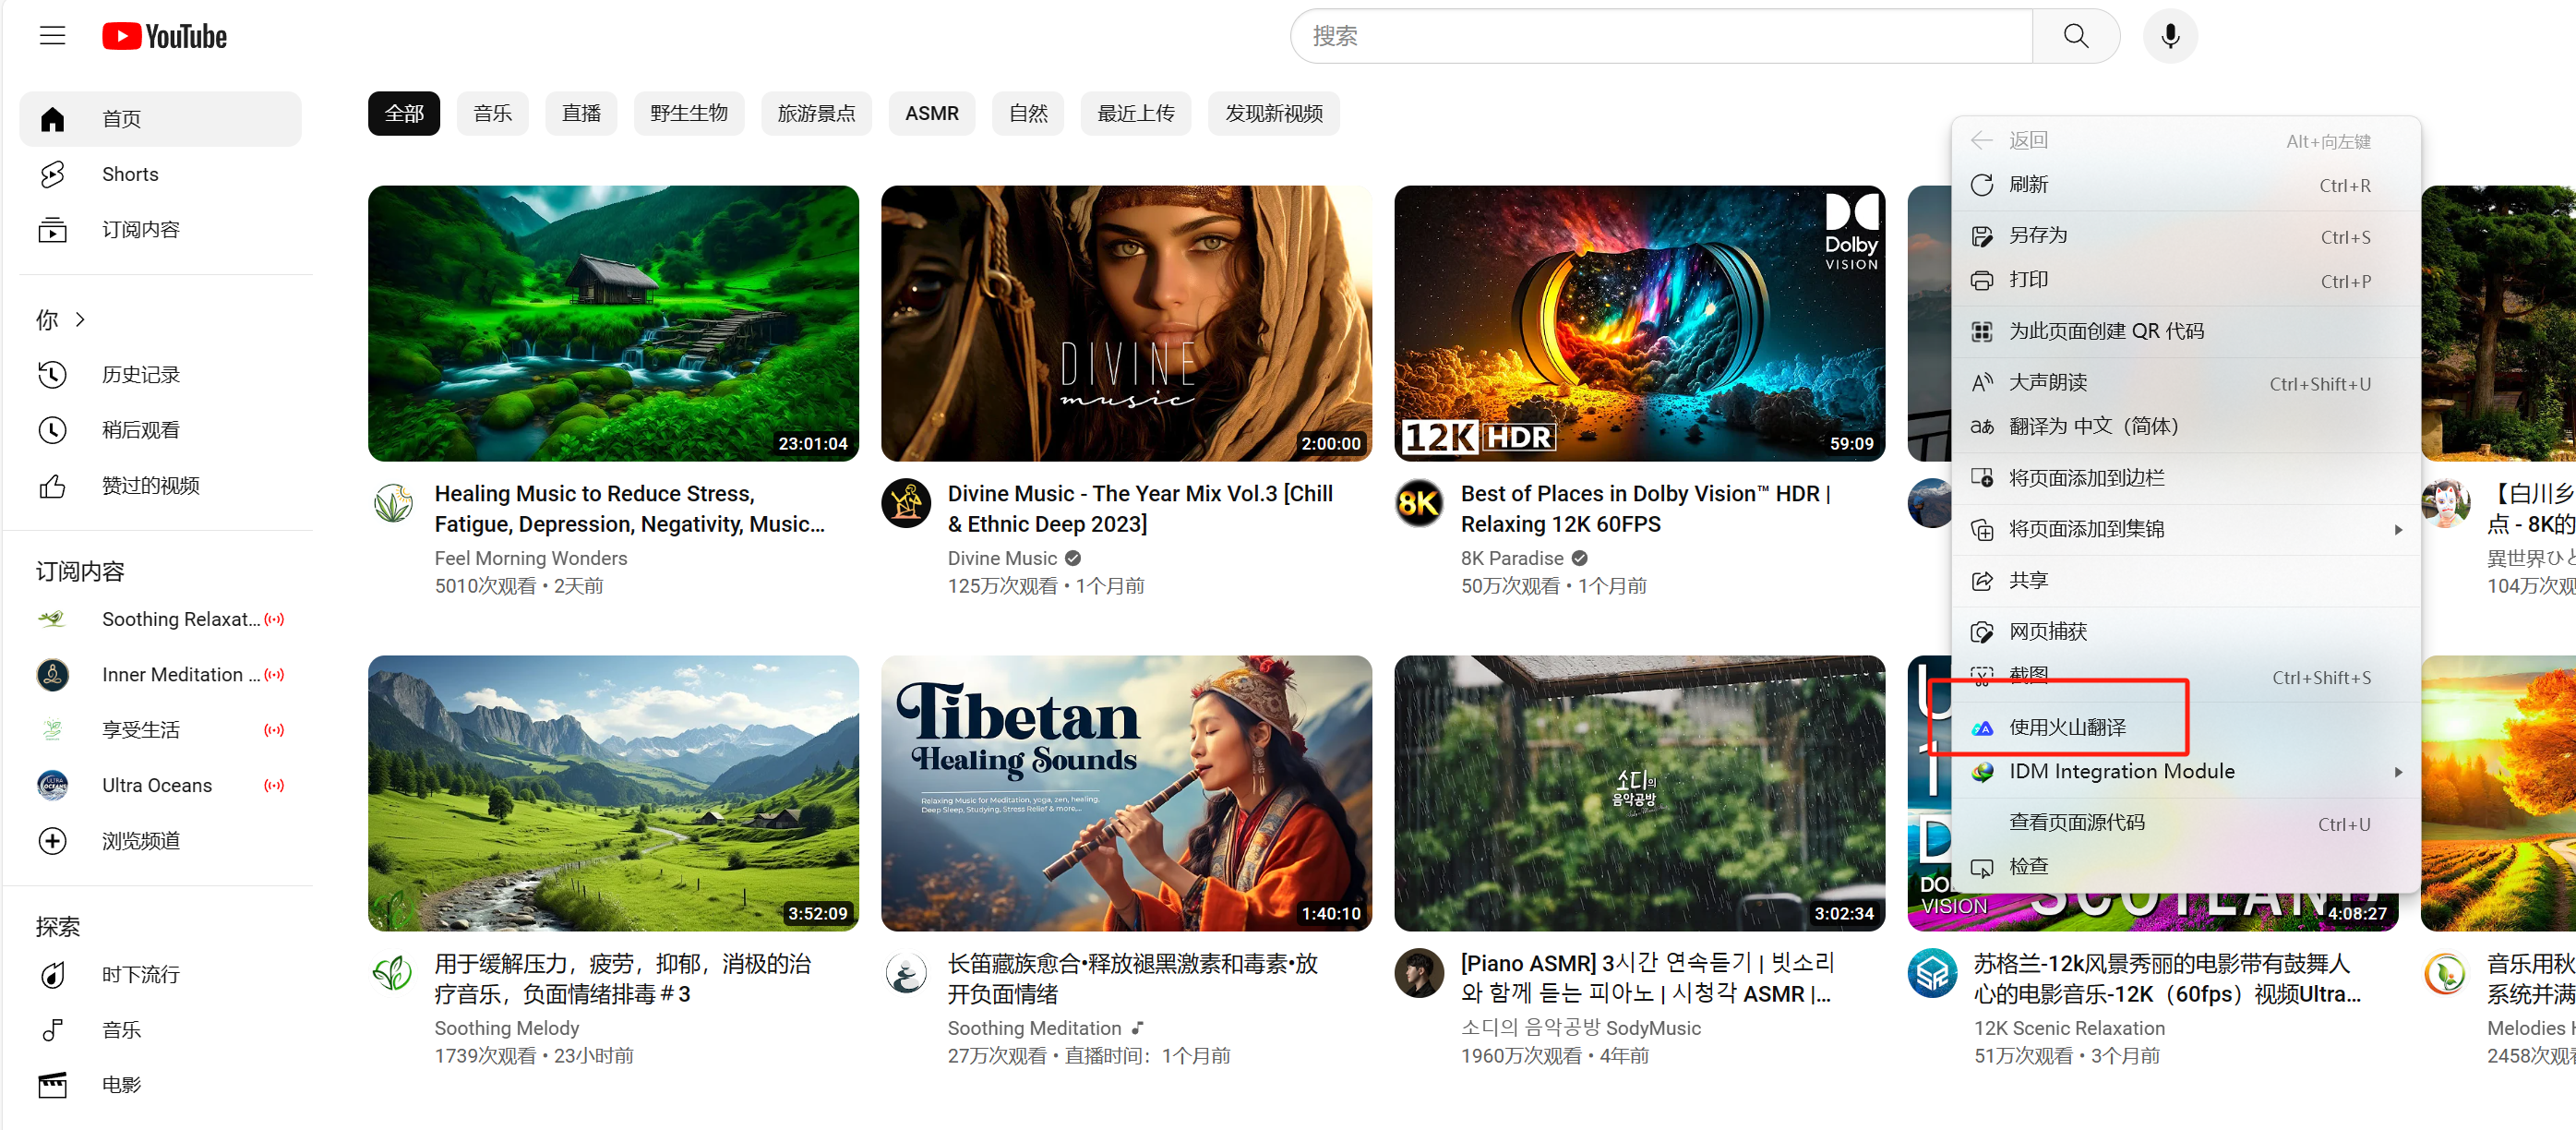Filter videos by 野生生物 chip

pos(689,113)
